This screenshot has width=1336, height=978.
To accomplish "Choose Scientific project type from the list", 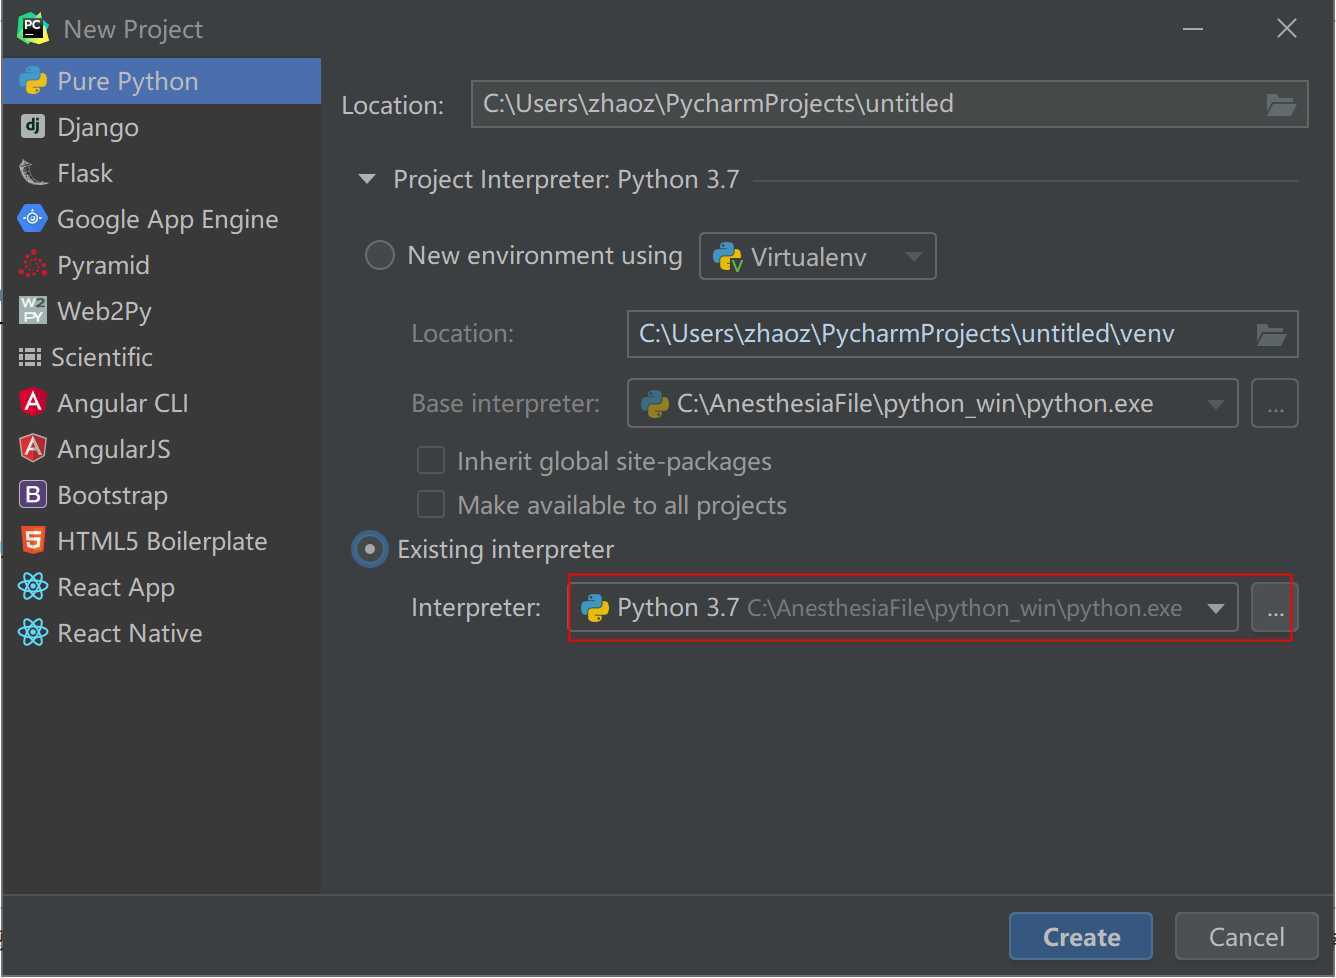I will click(x=101, y=357).
